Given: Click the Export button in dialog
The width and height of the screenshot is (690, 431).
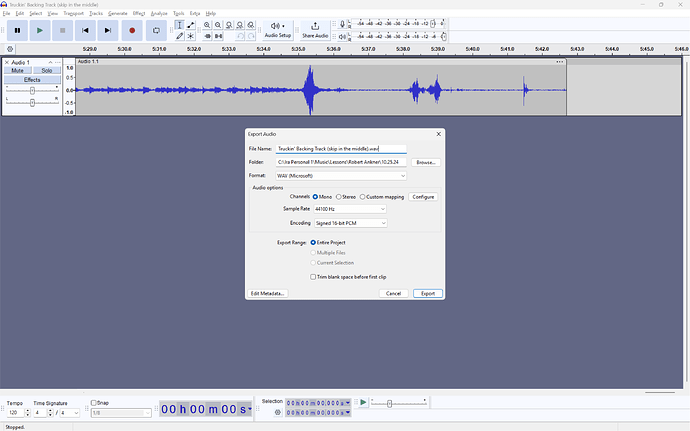Looking at the screenshot, I should tap(428, 294).
